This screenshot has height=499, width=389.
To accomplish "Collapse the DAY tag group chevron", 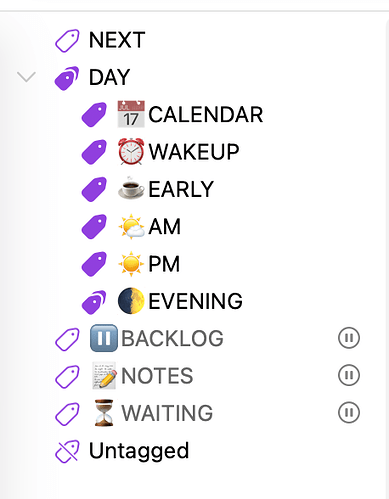I will 26,77.
